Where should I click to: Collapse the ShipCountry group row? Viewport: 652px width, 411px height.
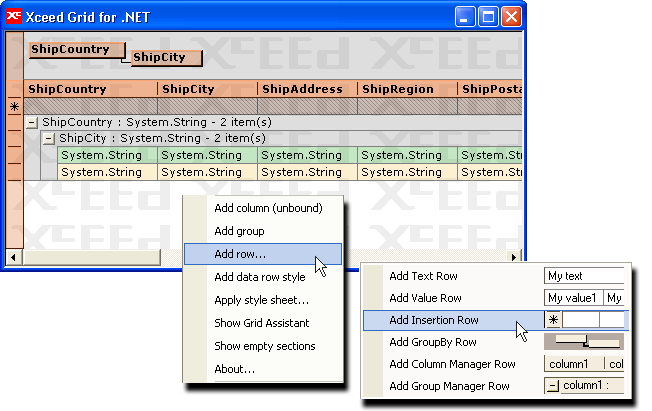[32, 123]
